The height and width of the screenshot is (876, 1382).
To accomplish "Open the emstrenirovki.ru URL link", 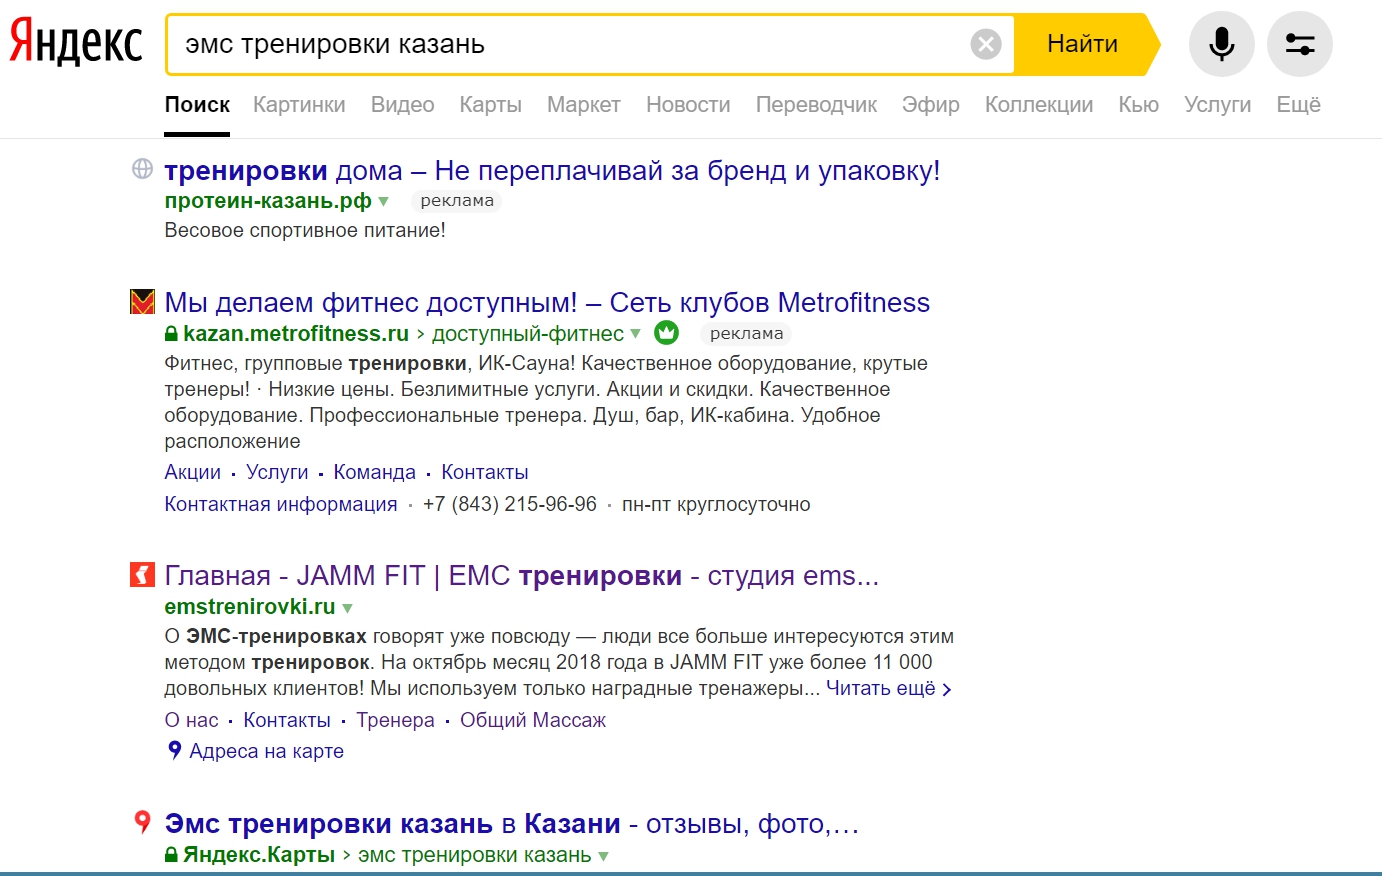I will [250, 606].
